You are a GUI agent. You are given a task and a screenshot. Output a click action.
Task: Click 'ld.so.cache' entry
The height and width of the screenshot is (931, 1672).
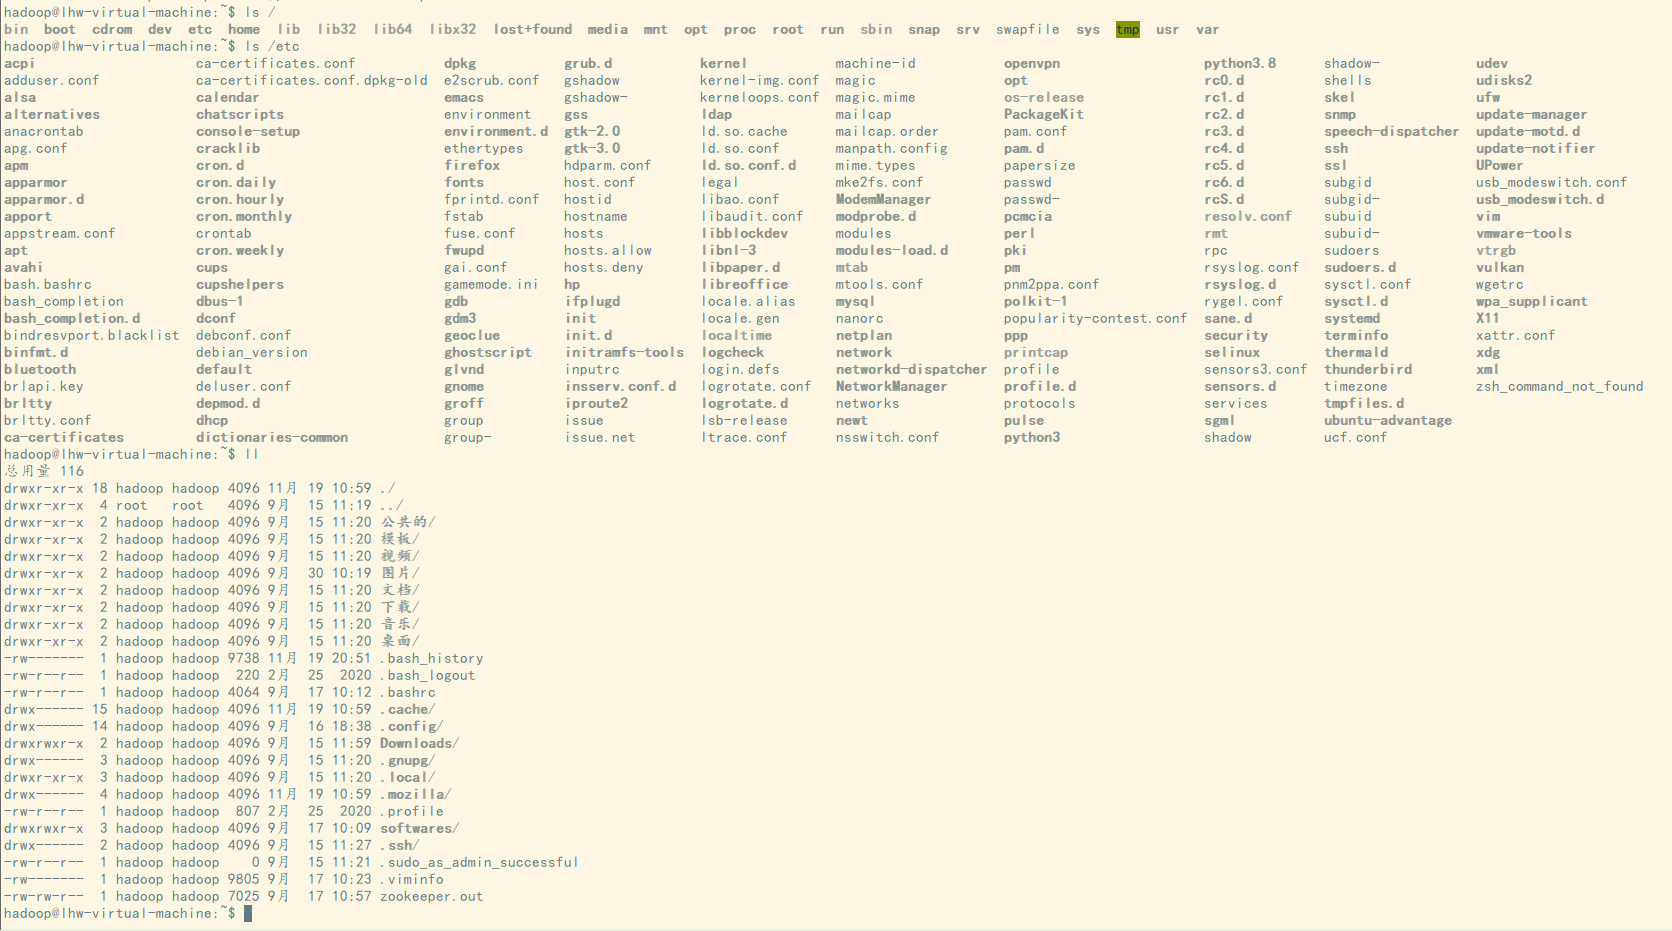coord(744,132)
